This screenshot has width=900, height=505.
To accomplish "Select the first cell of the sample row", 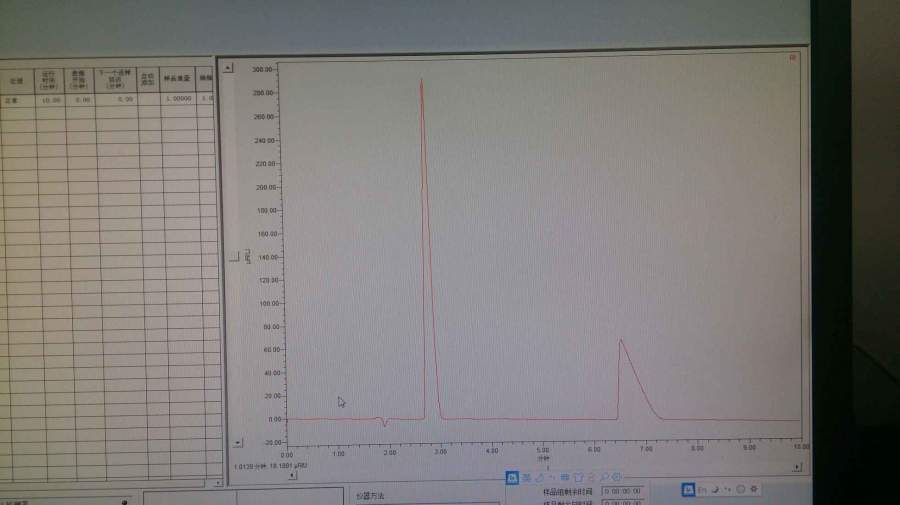I will pyautogui.click(x=17, y=100).
